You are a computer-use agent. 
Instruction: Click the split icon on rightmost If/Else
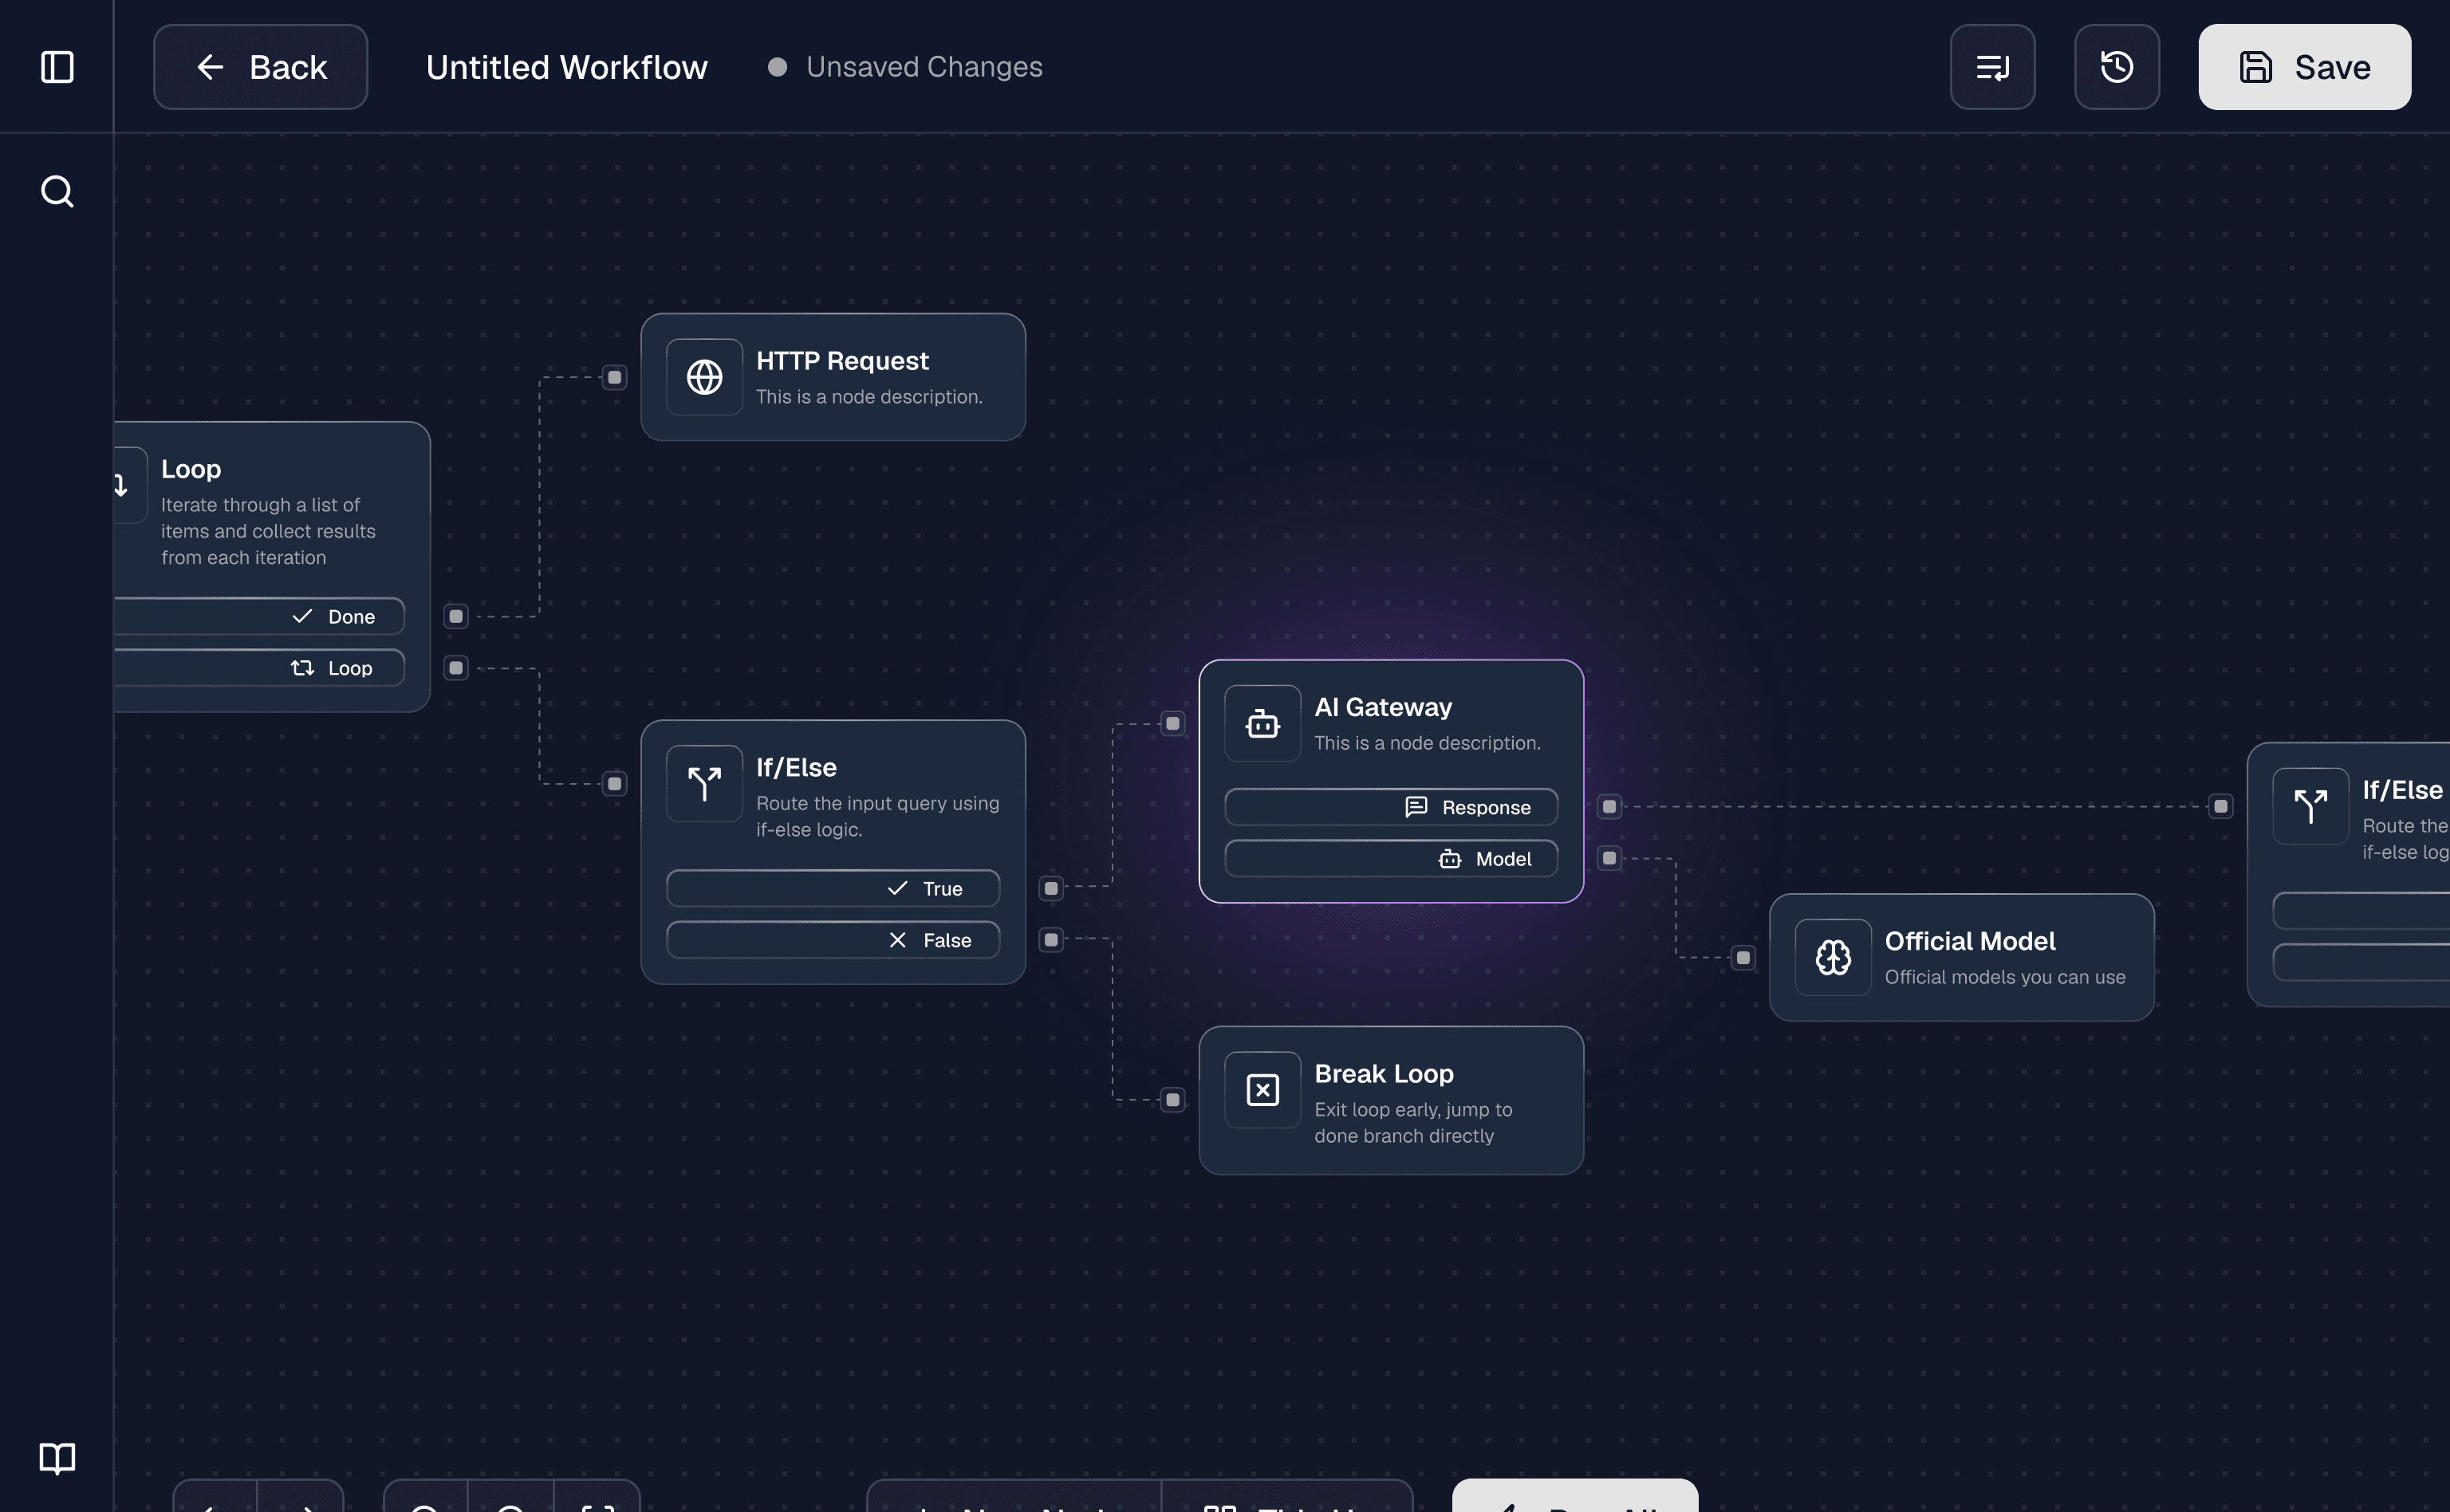pos(2310,806)
